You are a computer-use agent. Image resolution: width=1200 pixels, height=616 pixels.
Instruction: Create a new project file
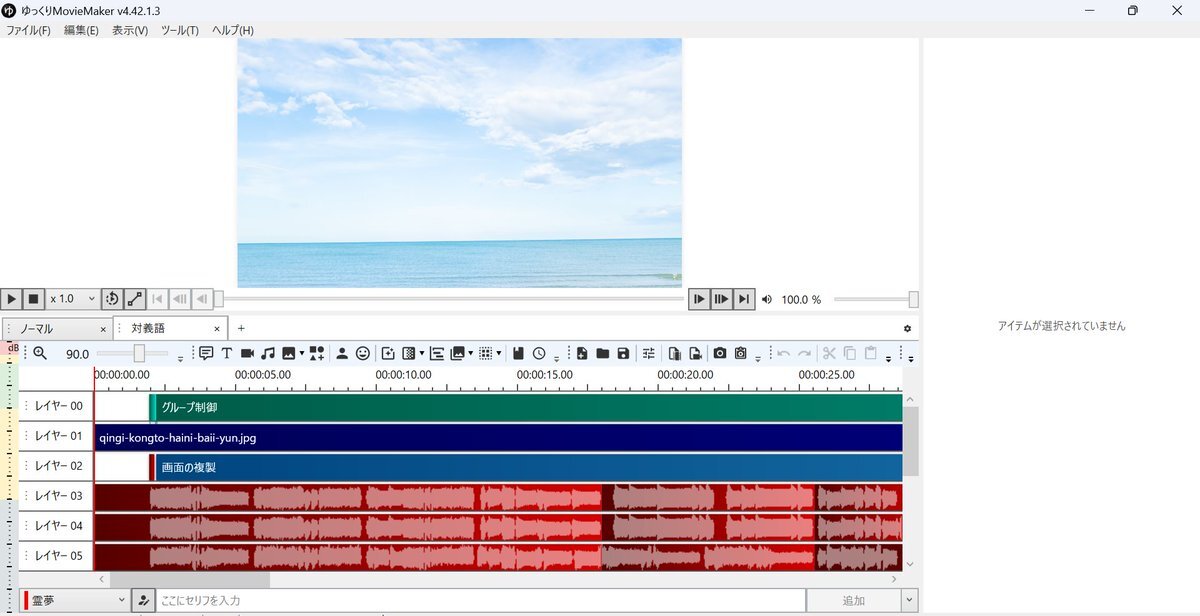582,353
